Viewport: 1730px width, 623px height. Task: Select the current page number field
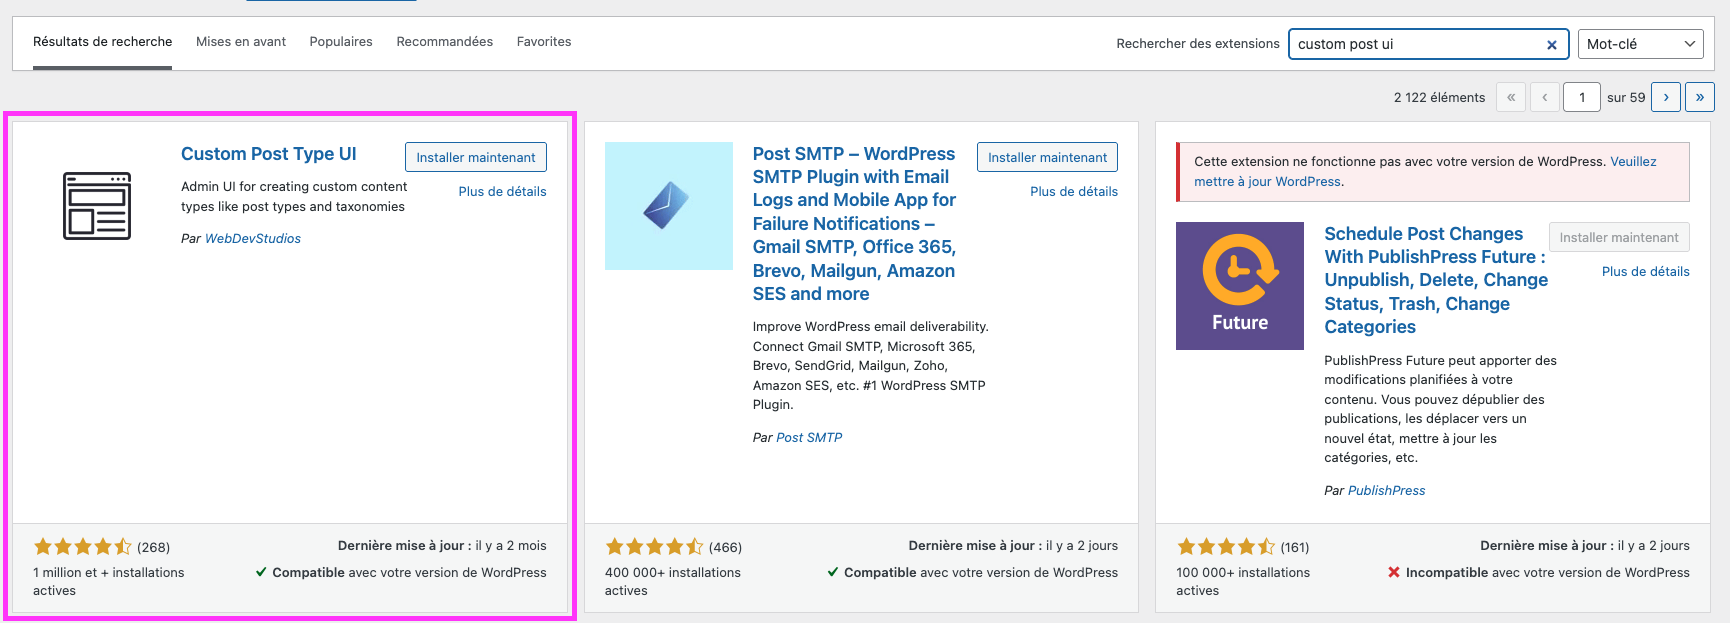pos(1582,97)
